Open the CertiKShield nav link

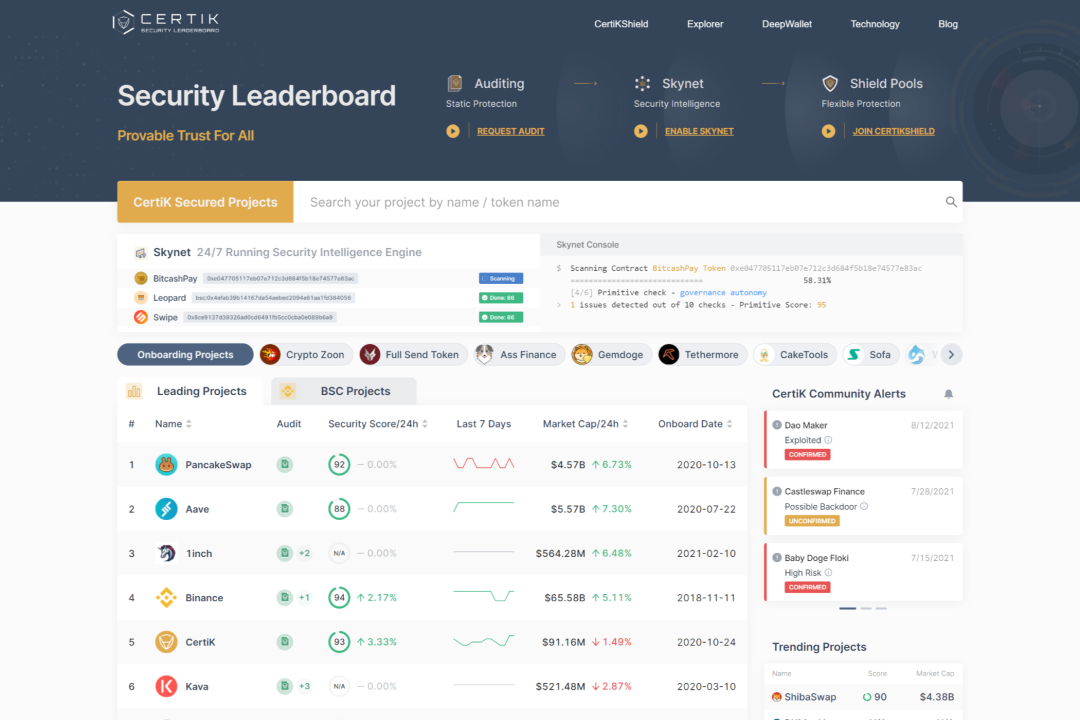pos(621,24)
